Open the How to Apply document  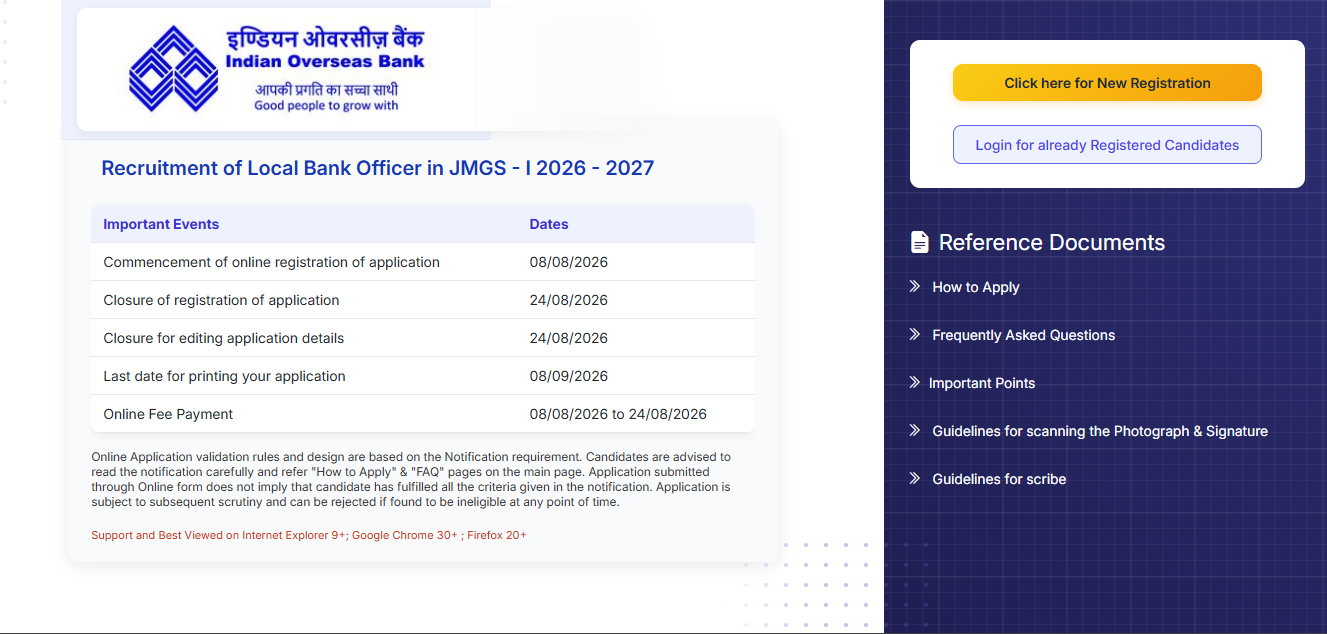pos(976,287)
